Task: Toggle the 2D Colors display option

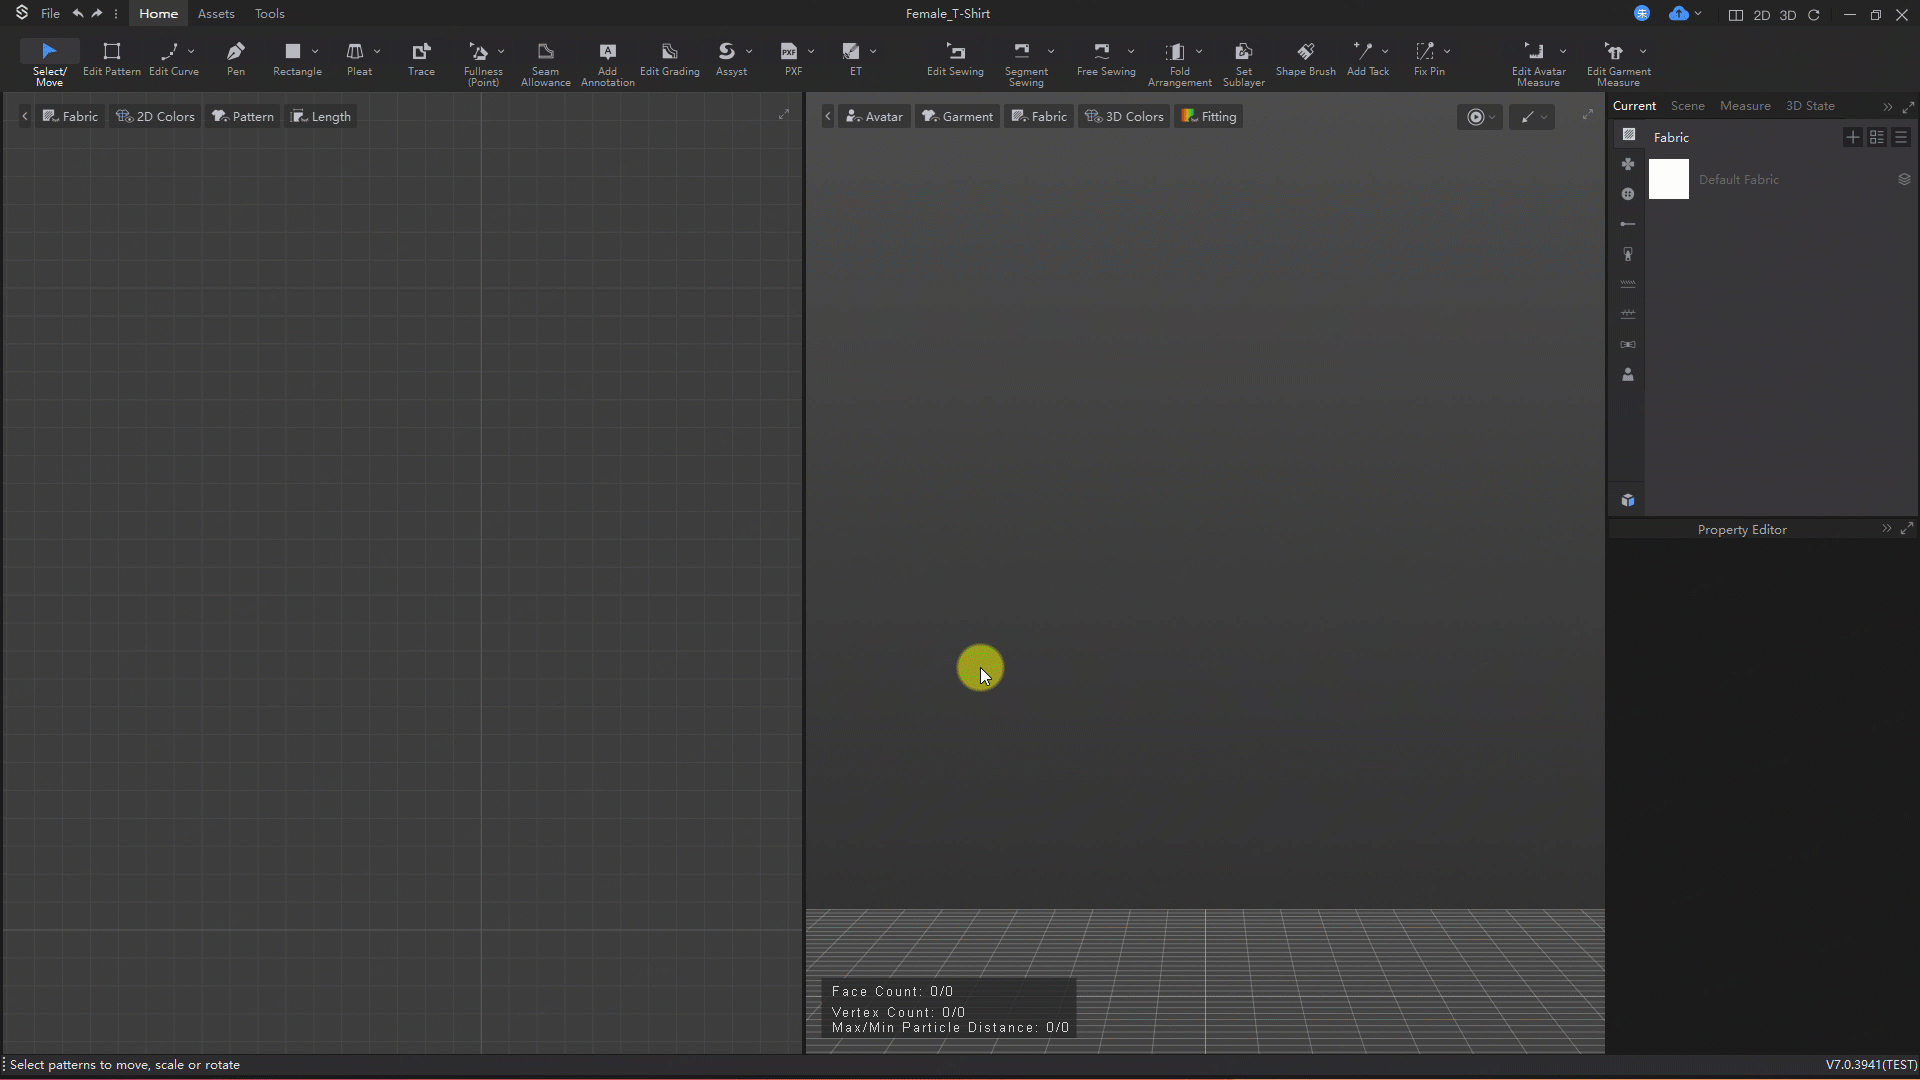Action: click(156, 116)
